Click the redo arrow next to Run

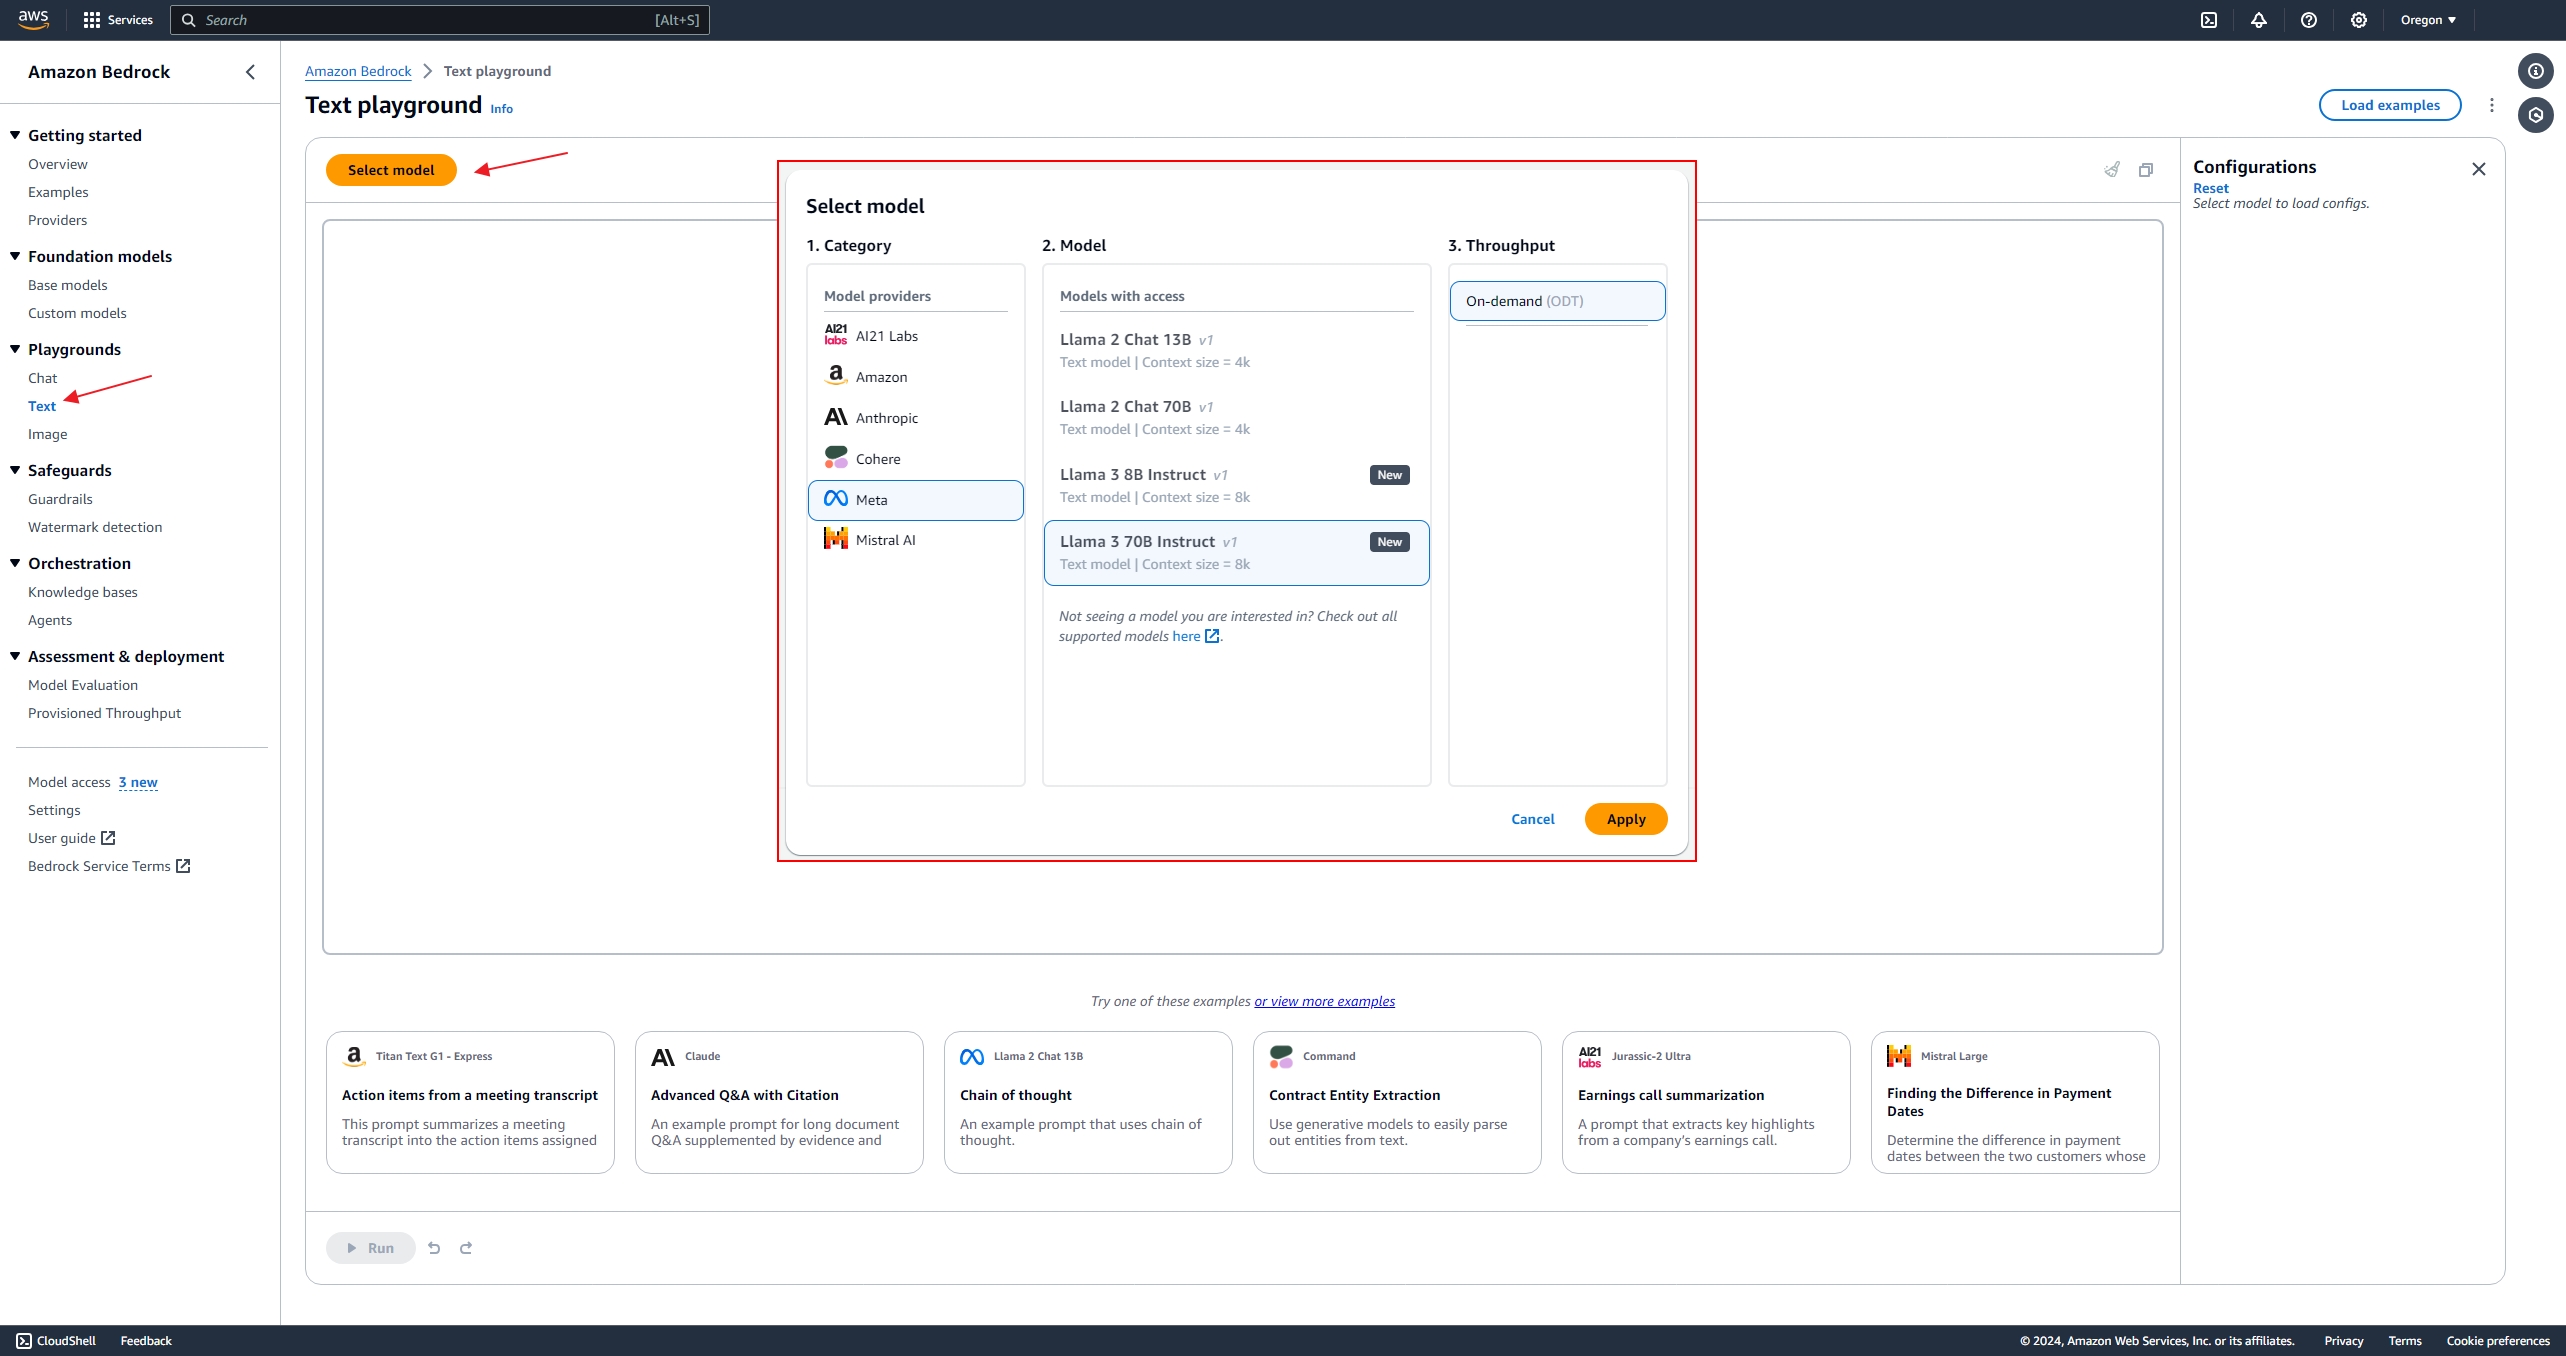tap(466, 1248)
